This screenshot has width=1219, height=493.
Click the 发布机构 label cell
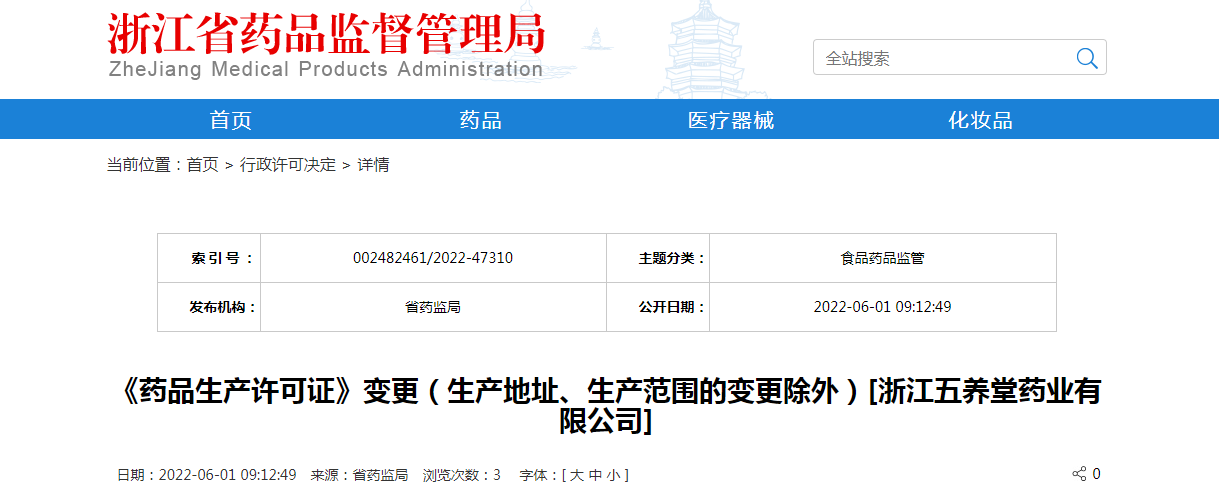209,307
